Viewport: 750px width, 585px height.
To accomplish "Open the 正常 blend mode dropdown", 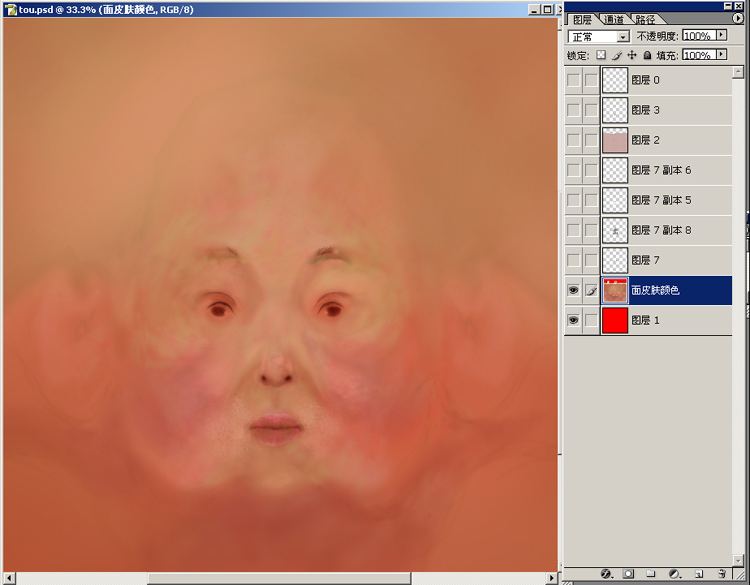I will [x=598, y=36].
